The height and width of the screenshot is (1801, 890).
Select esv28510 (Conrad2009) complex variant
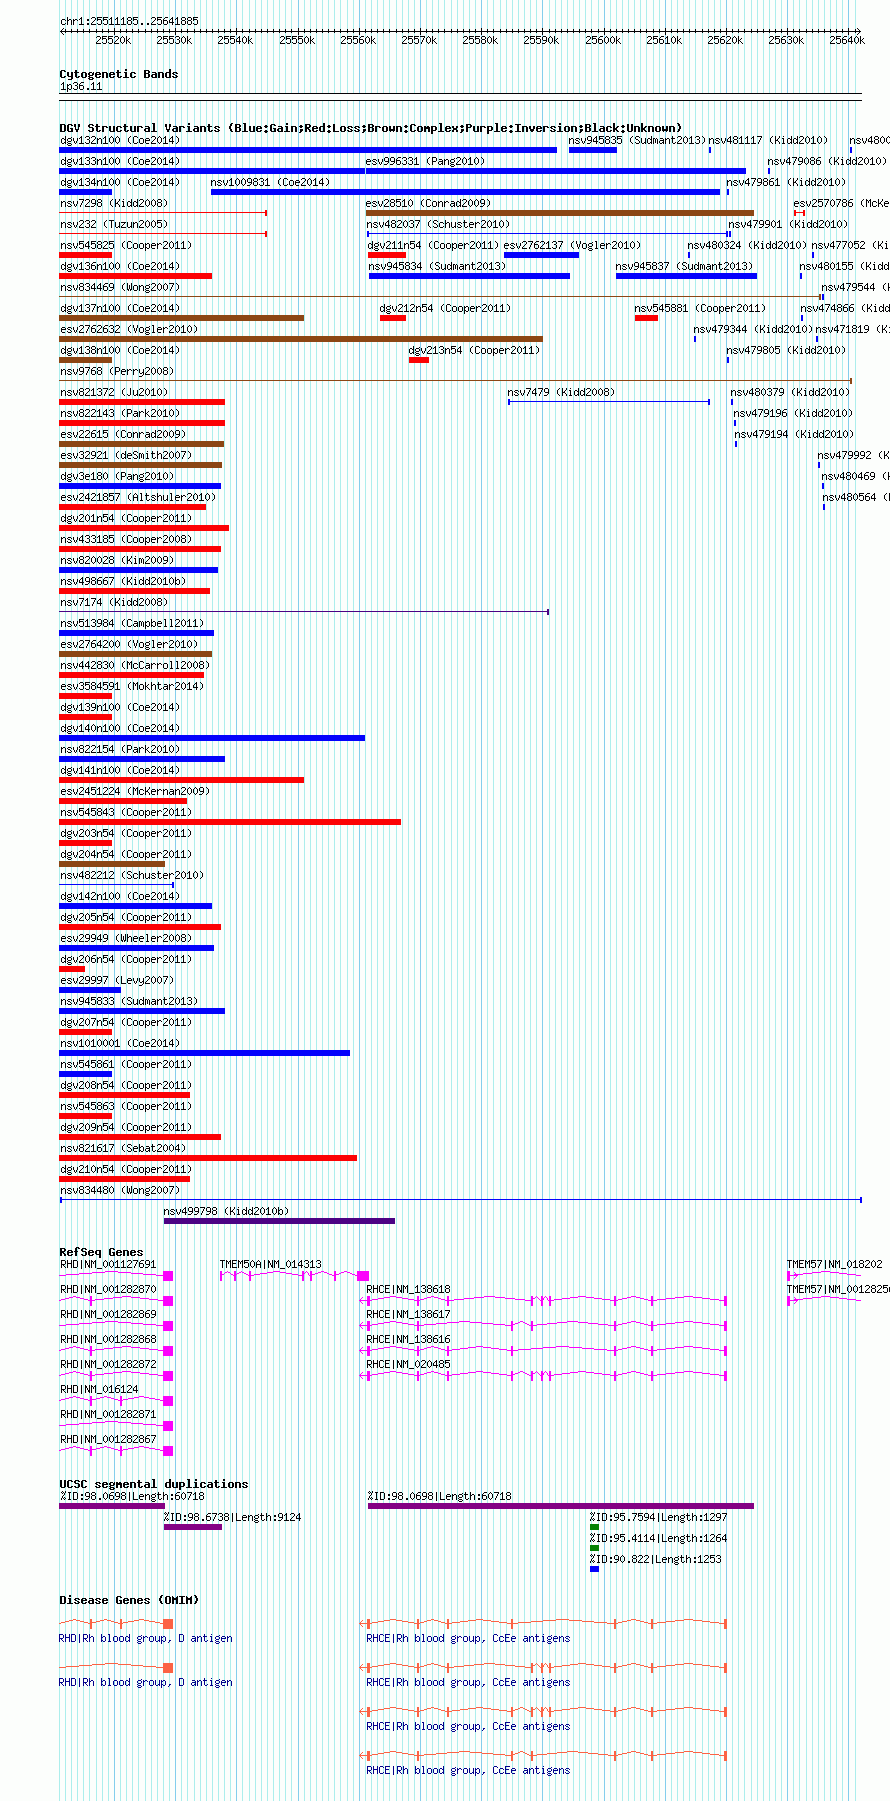coord(560,212)
